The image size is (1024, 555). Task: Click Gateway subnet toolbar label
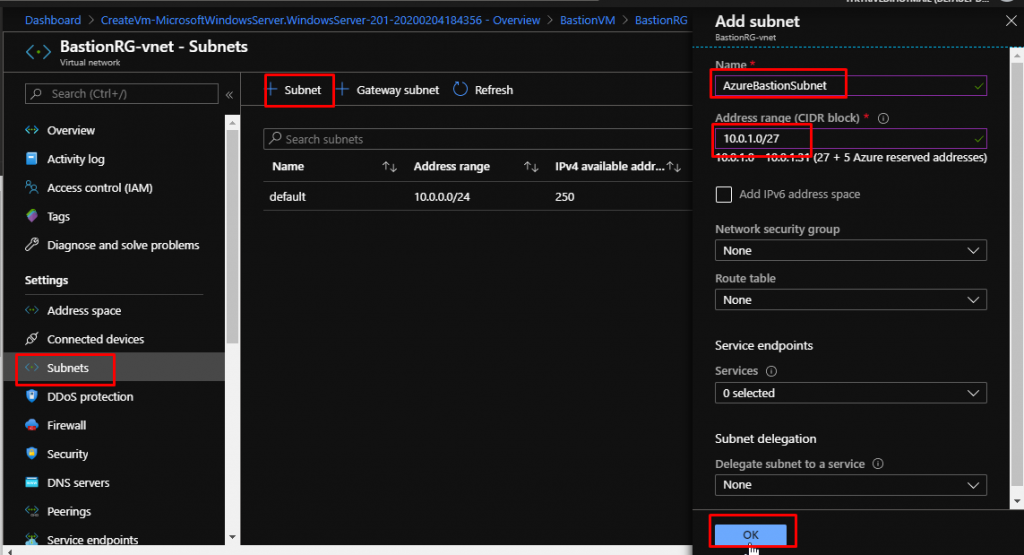pos(398,90)
